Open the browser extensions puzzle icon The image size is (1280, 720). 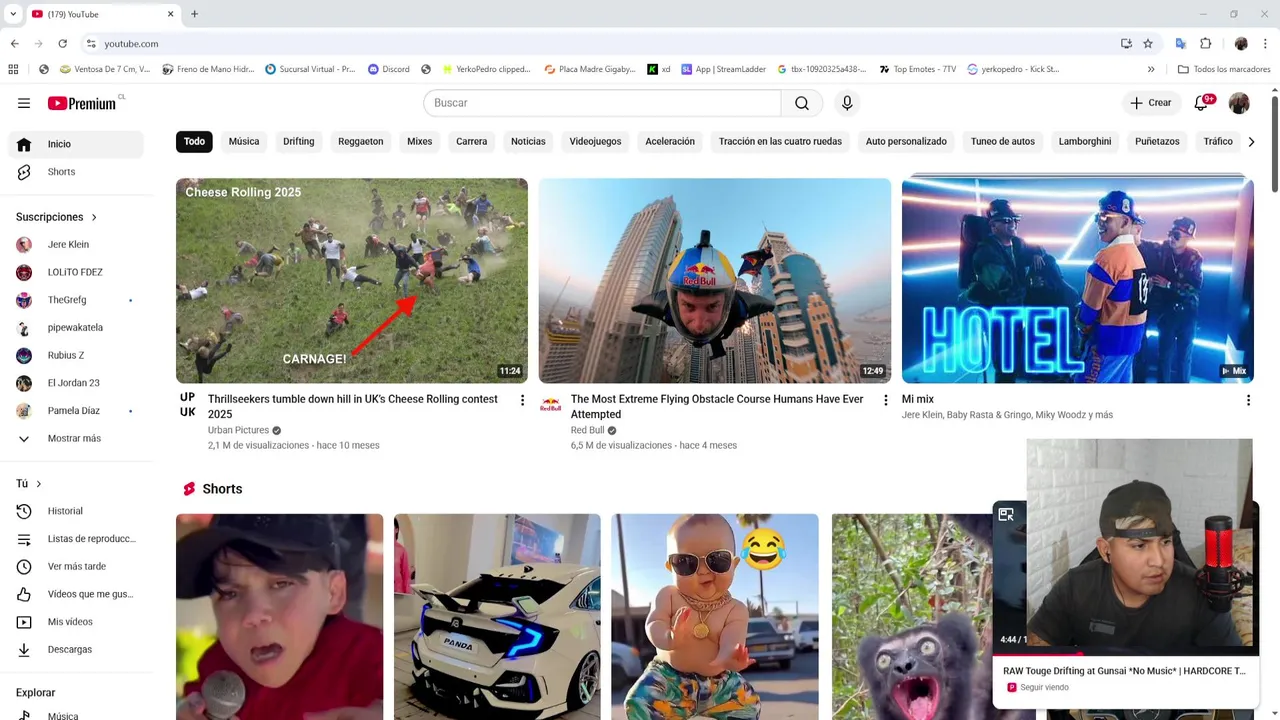[x=1205, y=44]
